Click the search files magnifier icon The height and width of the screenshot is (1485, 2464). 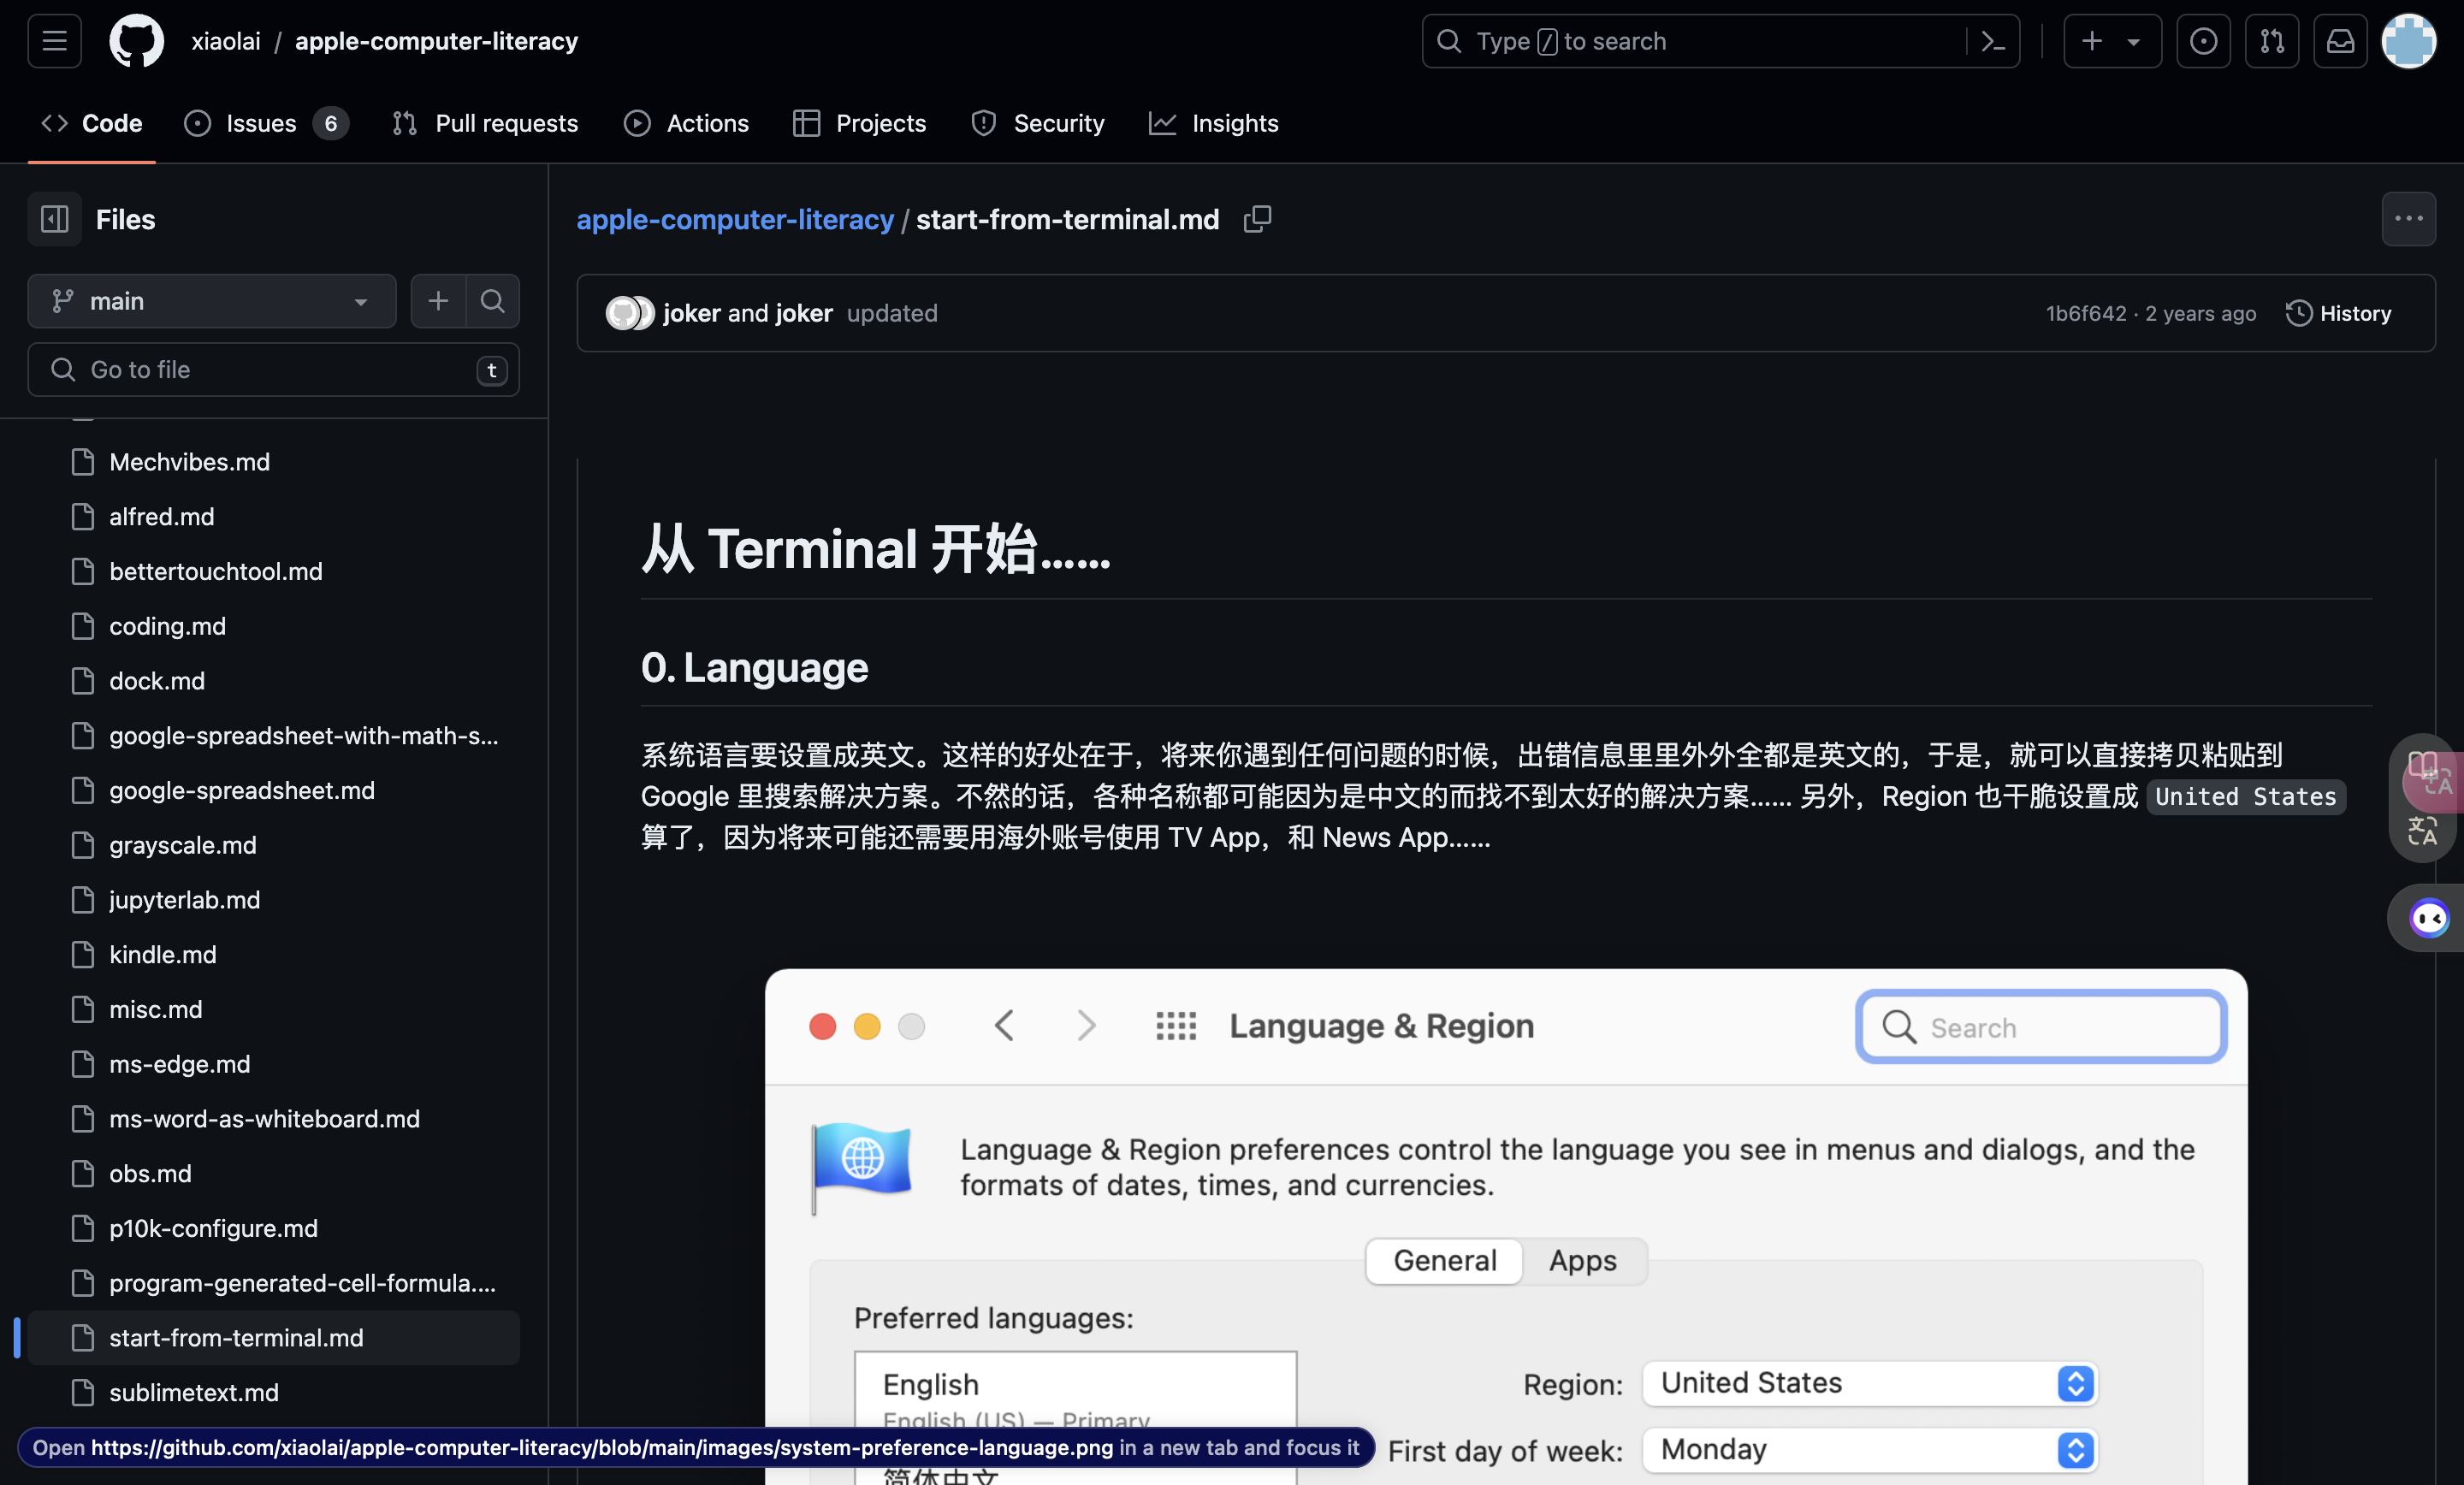492,301
